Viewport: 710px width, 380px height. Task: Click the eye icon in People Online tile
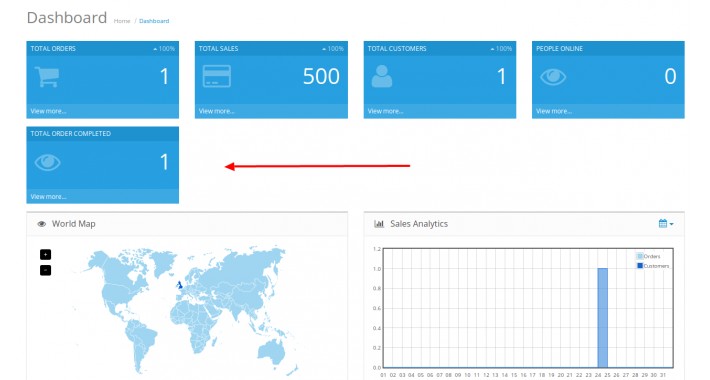[553, 77]
